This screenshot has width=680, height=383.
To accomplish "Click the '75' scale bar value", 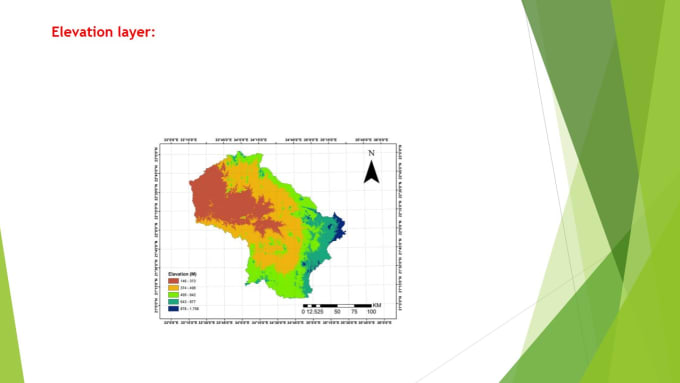I will point(354,312).
